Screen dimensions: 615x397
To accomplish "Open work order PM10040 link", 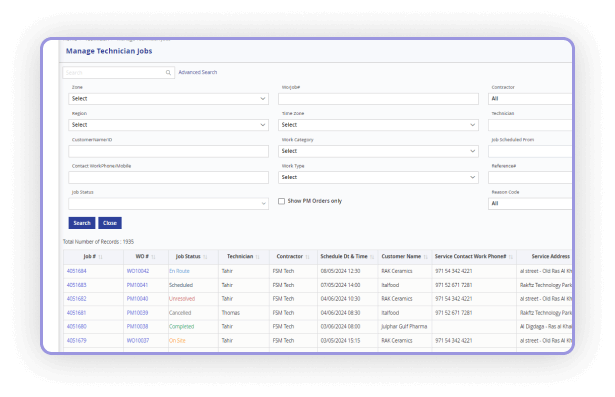I will click(x=137, y=299).
